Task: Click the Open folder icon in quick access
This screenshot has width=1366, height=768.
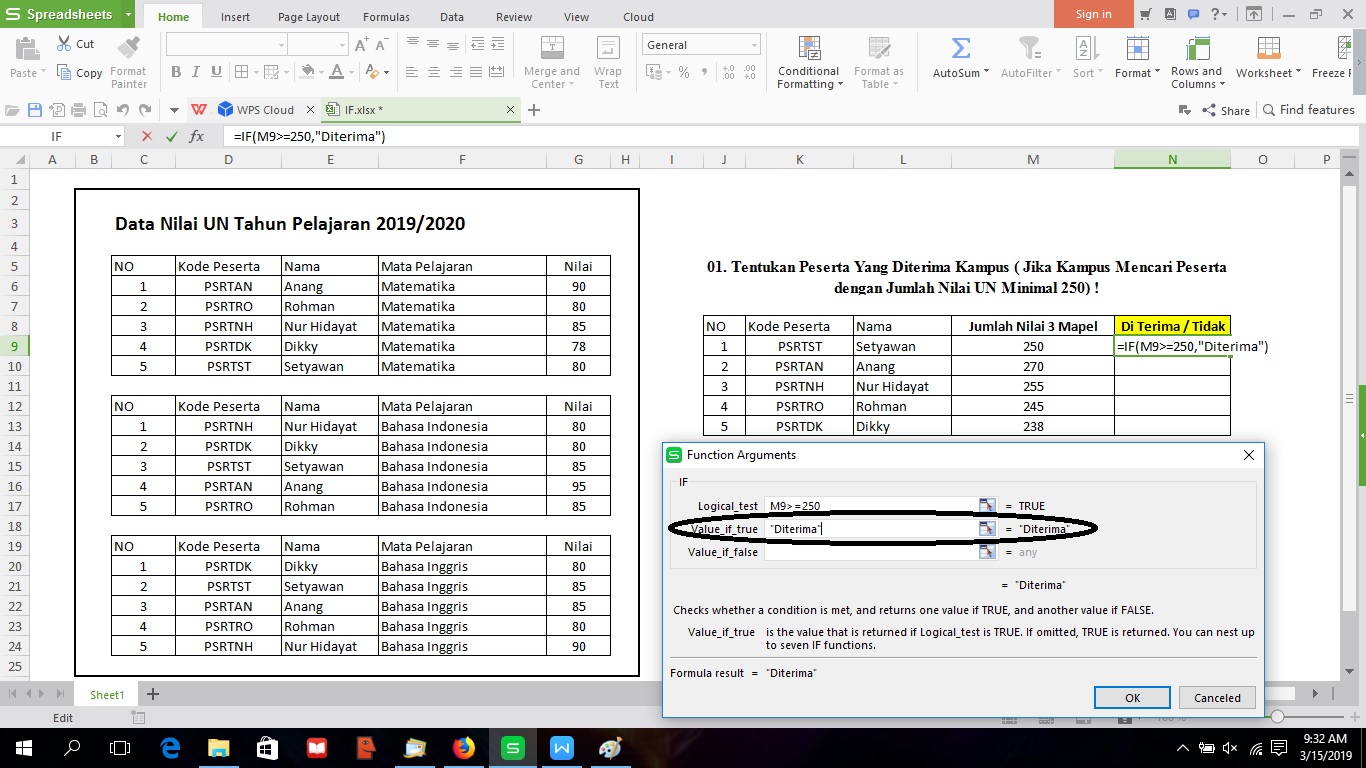Action: [x=14, y=110]
